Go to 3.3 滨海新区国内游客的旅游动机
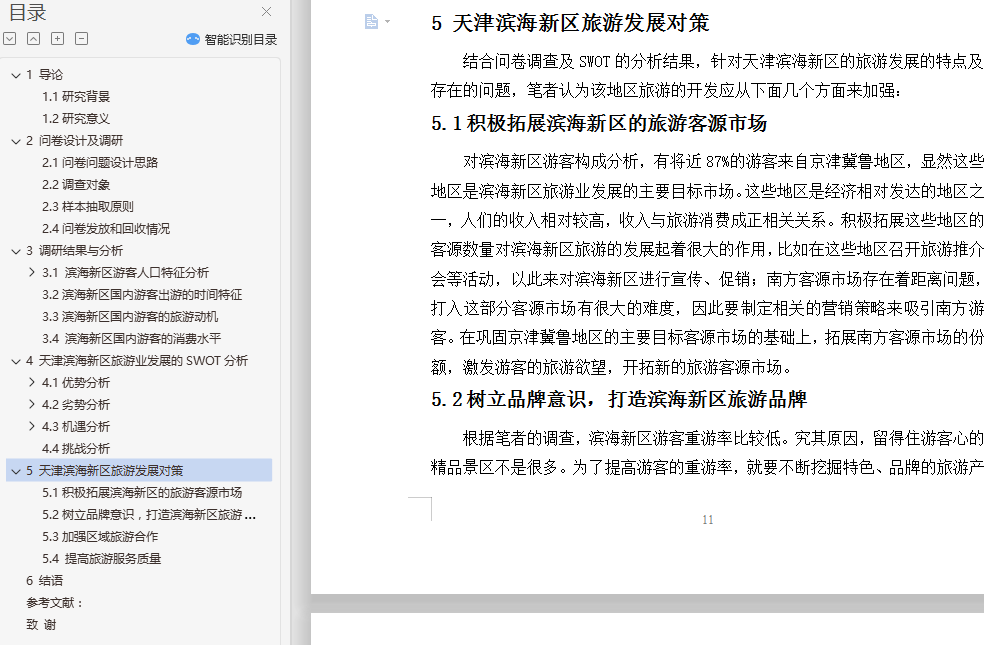The width and height of the screenshot is (984, 645). pyautogui.click(x=130, y=316)
